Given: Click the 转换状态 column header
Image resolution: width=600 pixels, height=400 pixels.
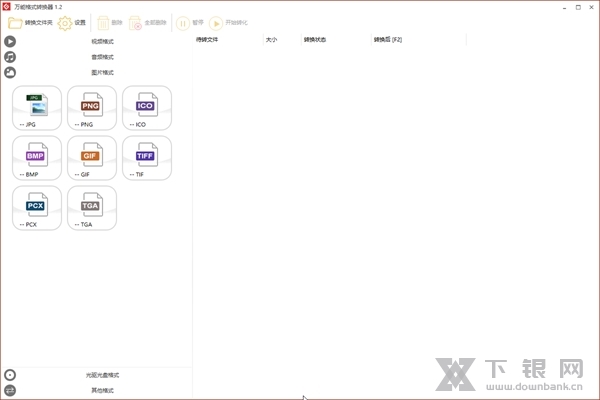Looking at the screenshot, I should [x=315, y=40].
